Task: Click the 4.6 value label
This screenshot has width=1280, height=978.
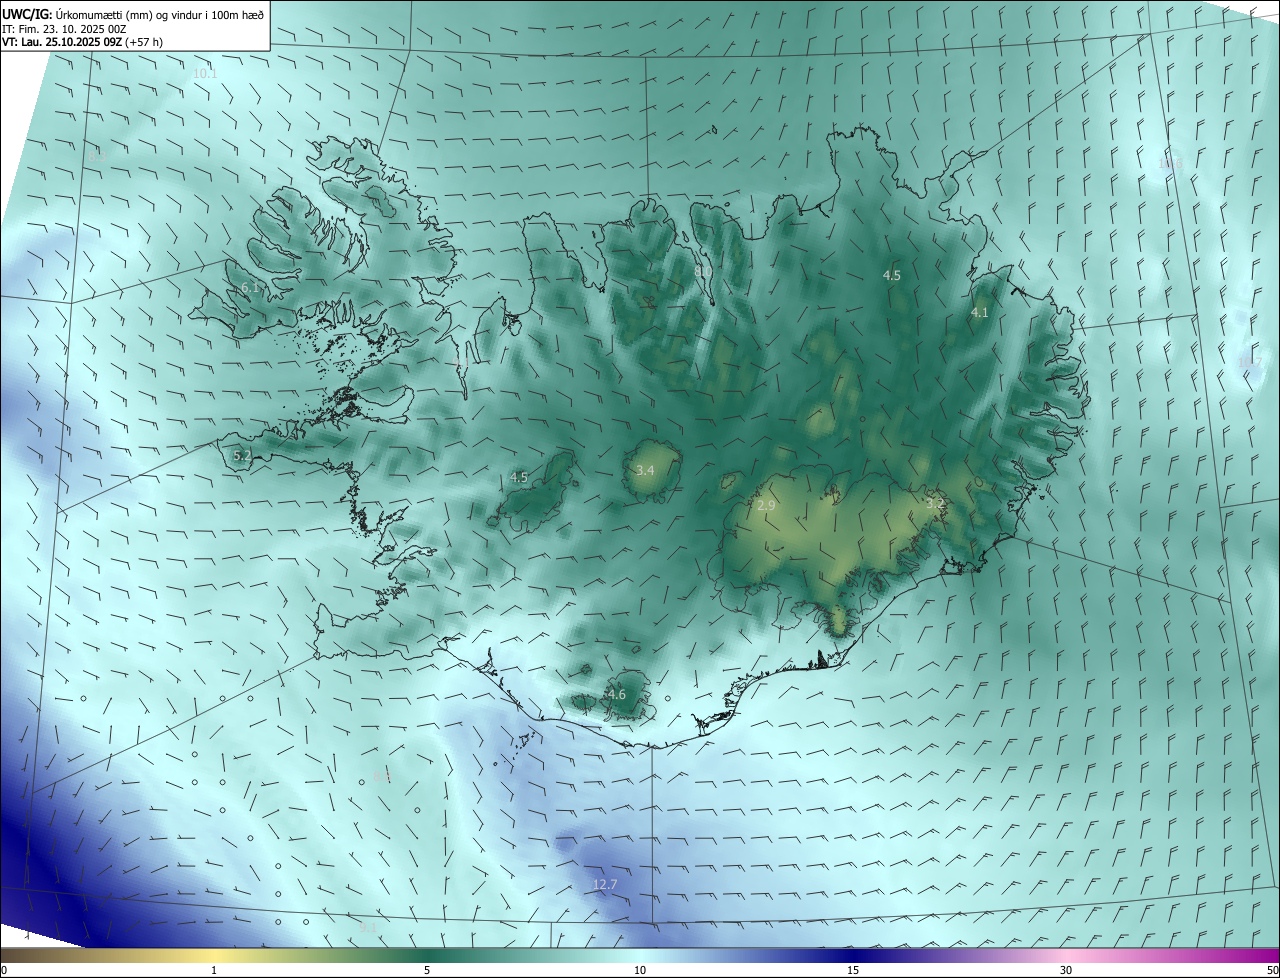Action: coord(616,694)
